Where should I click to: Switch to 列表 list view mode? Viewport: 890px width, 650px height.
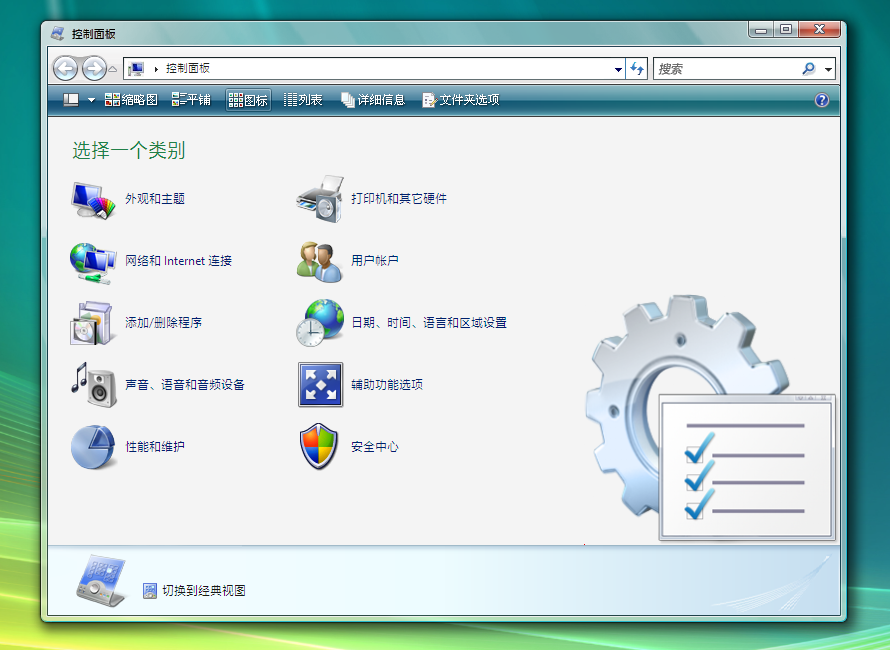303,100
